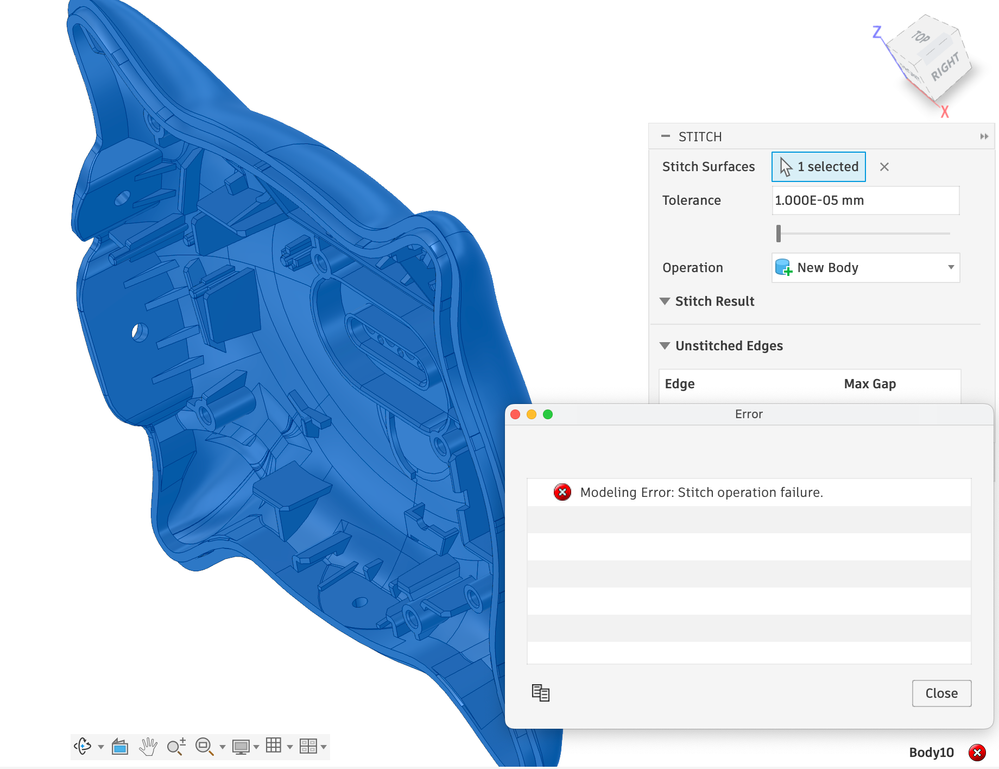Click the Edge column header

click(679, 384)
